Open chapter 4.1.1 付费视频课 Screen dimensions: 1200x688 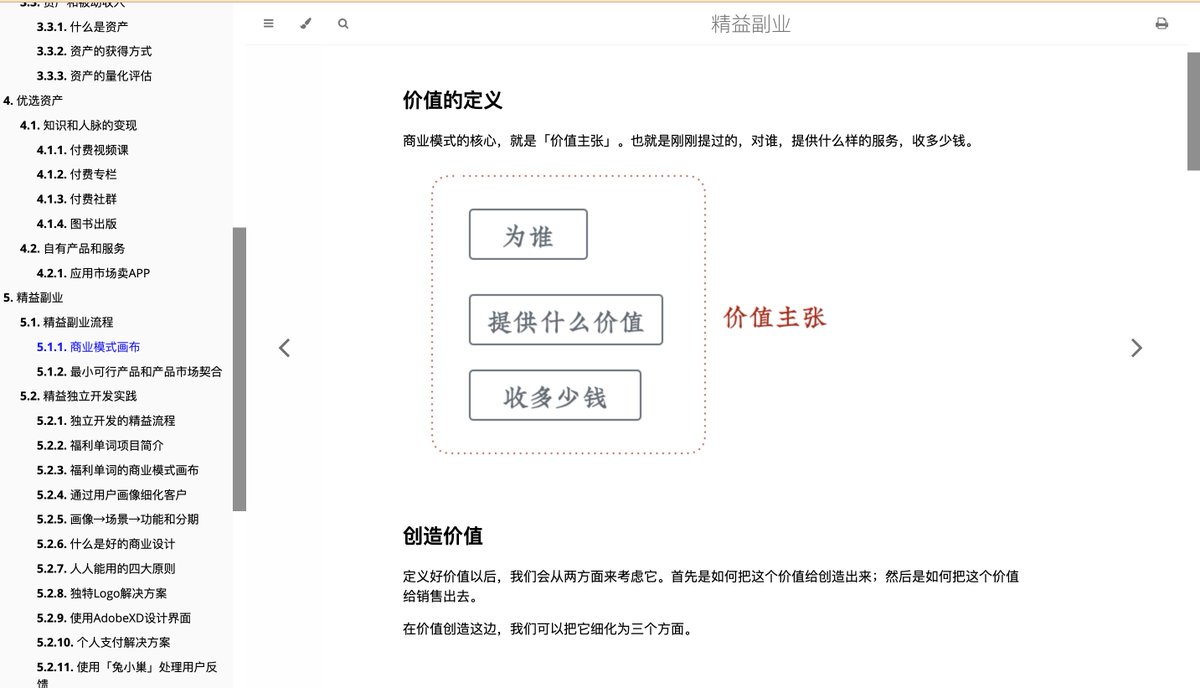pos(82,150)
